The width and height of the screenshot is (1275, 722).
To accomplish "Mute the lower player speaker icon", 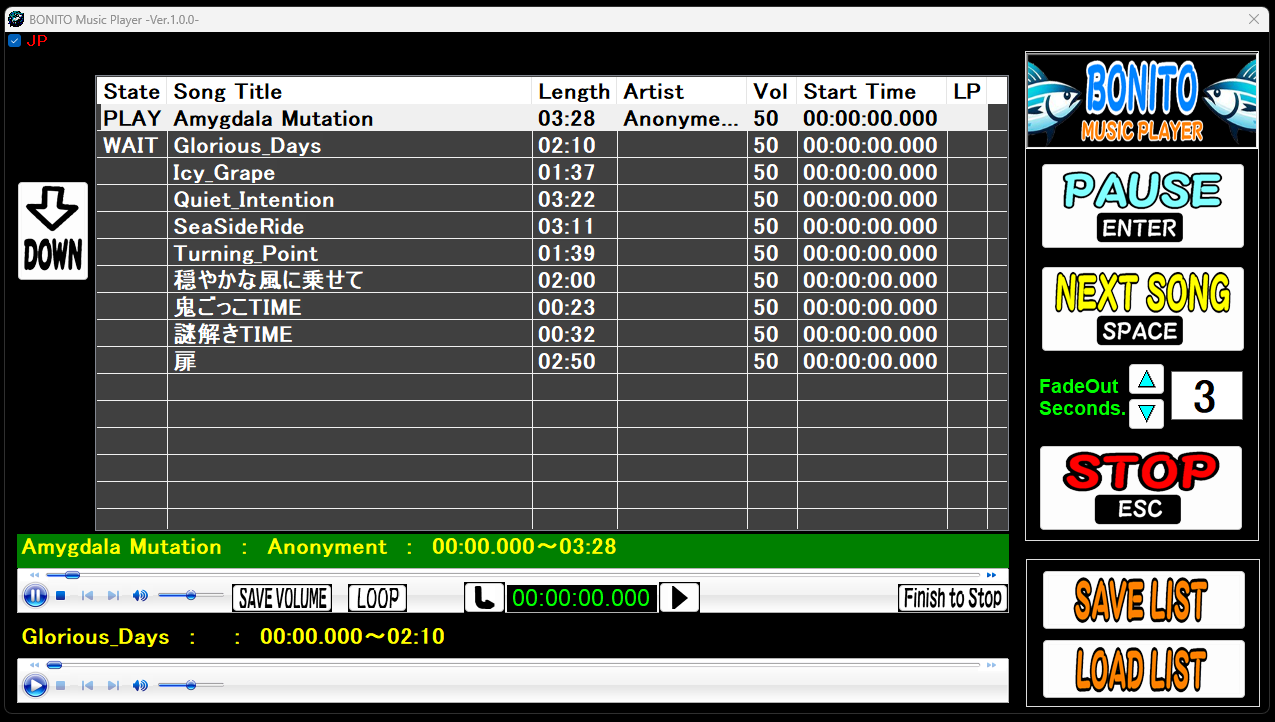I will [140, 686].
